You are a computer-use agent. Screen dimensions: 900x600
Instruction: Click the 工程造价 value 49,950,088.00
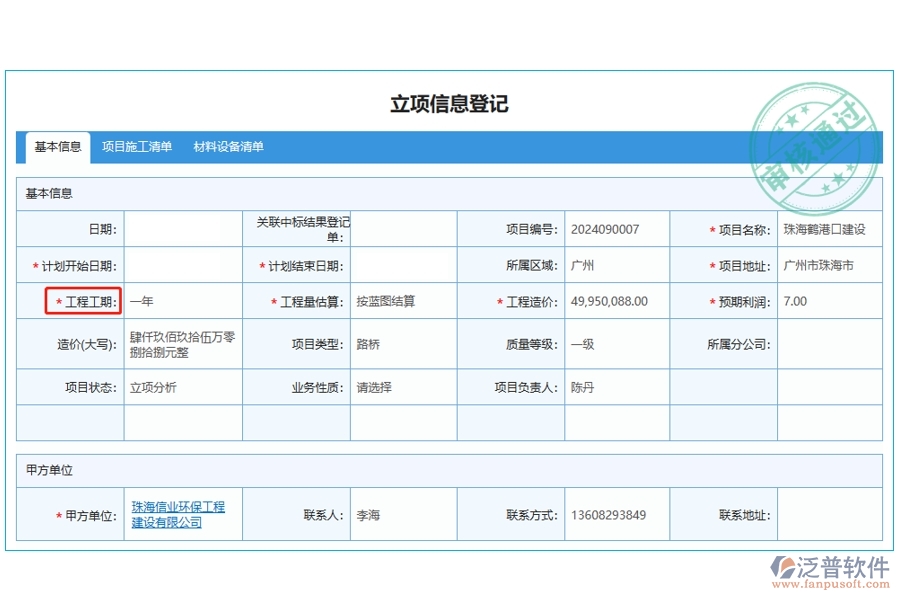pyautogui.click(x=616, y=301)
